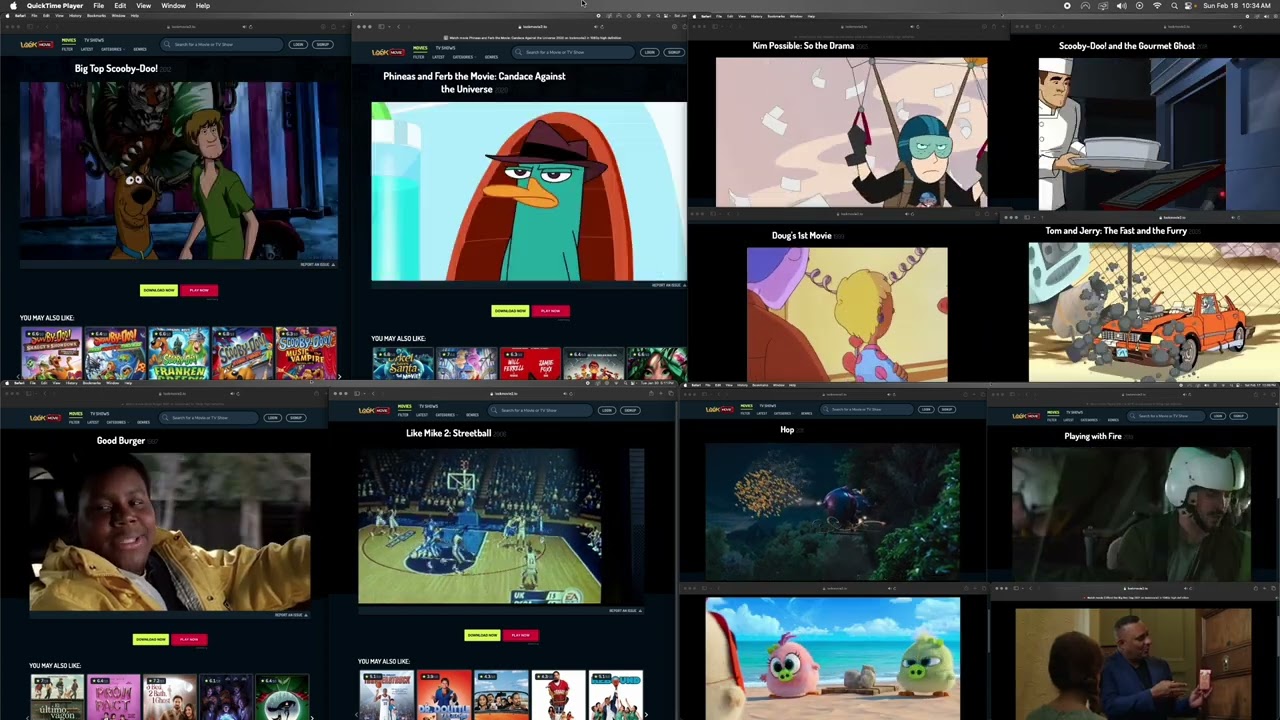Select TV SHOWS tab in Good Burger window

coord(99,413)
